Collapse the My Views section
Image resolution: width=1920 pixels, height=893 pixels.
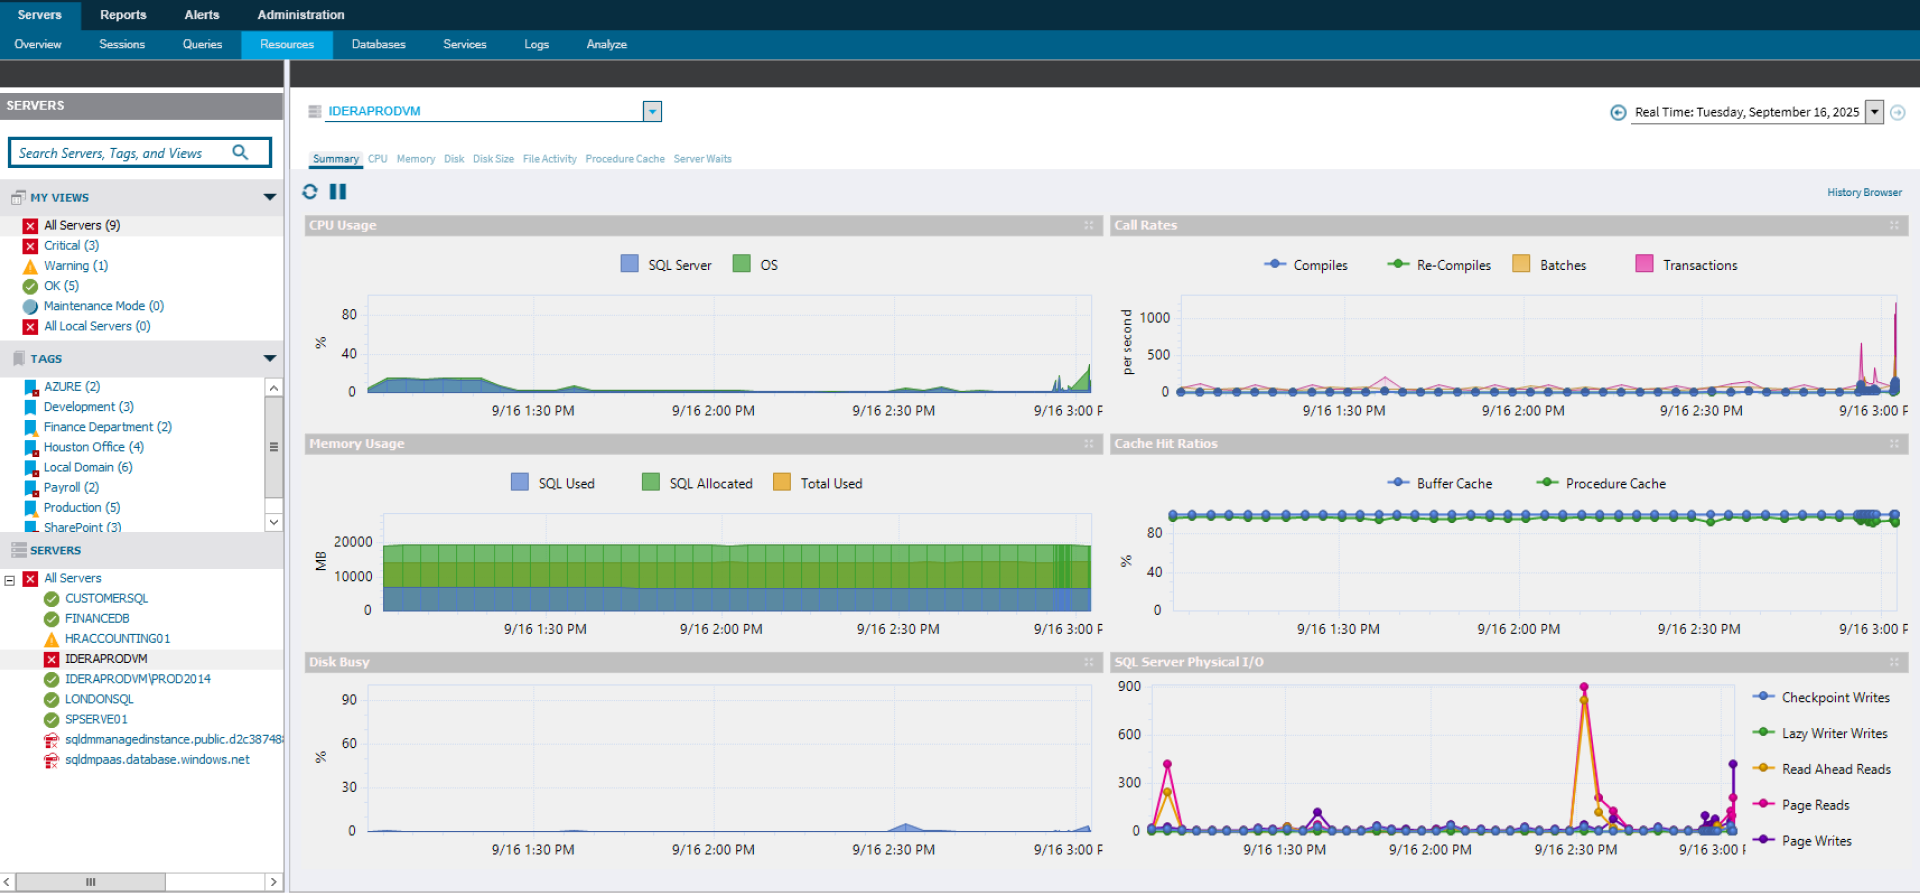[269, 197]
